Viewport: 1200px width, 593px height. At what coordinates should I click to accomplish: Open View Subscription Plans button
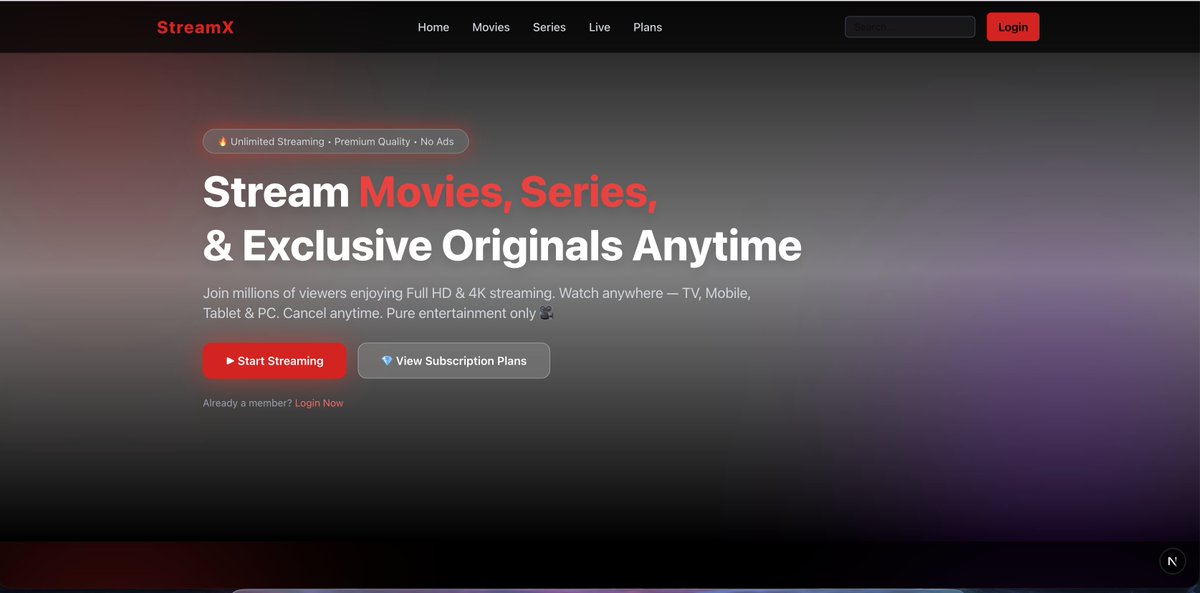click(x=454, y=361)
